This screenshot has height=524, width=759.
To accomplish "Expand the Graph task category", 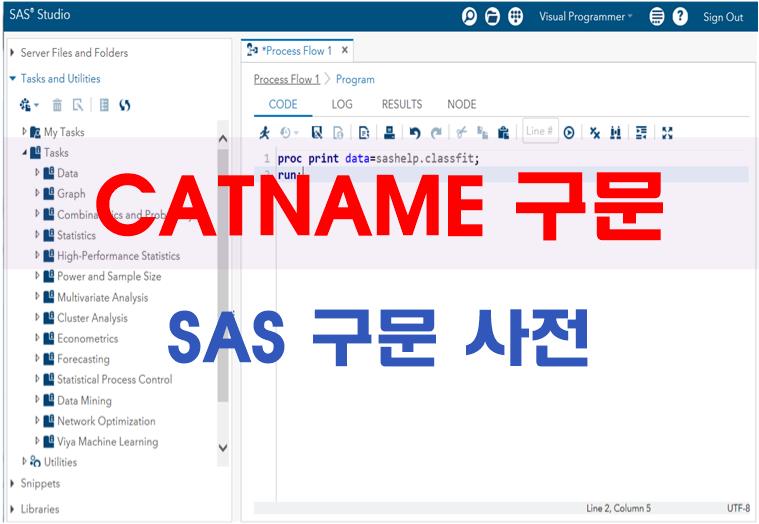I will (x=37, y=193).
